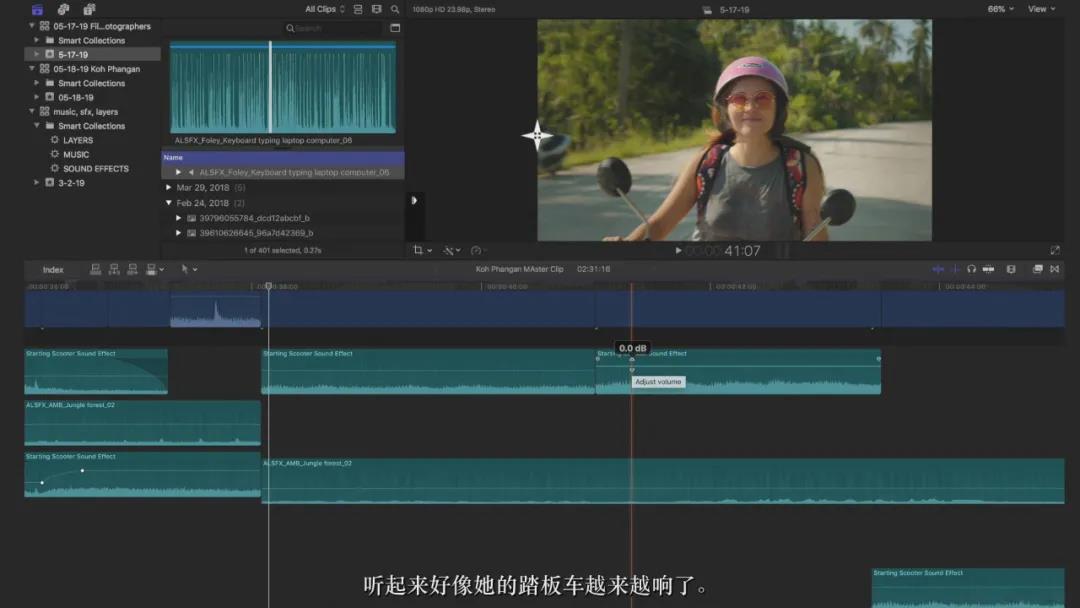Toggle solo with the headphones icon

pyautogui.click(x=971, y=269)
